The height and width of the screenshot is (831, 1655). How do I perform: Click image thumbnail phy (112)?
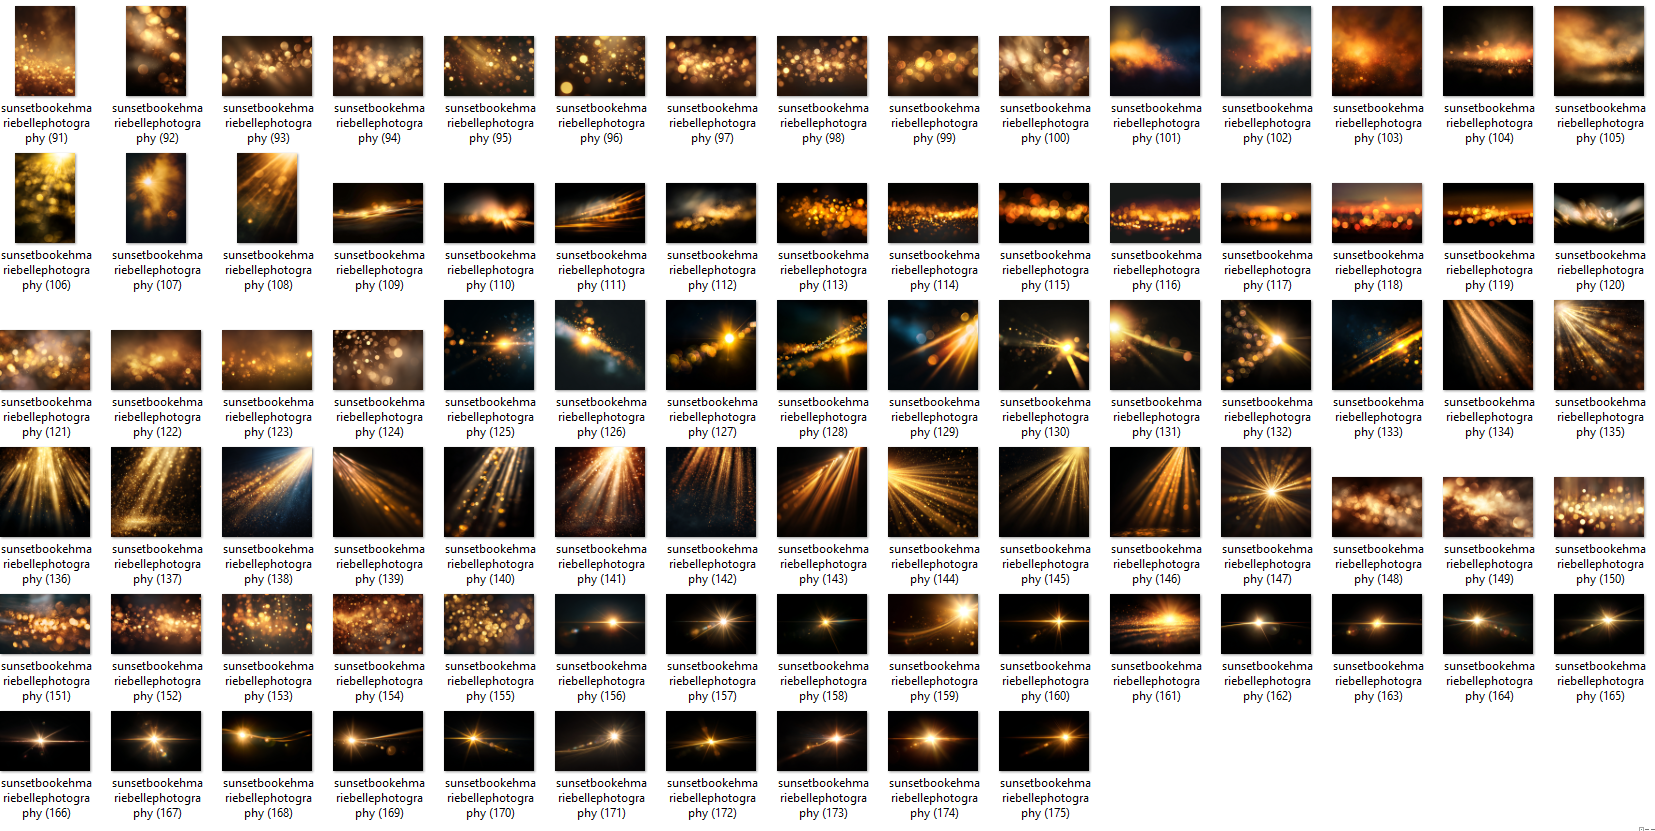711,213
